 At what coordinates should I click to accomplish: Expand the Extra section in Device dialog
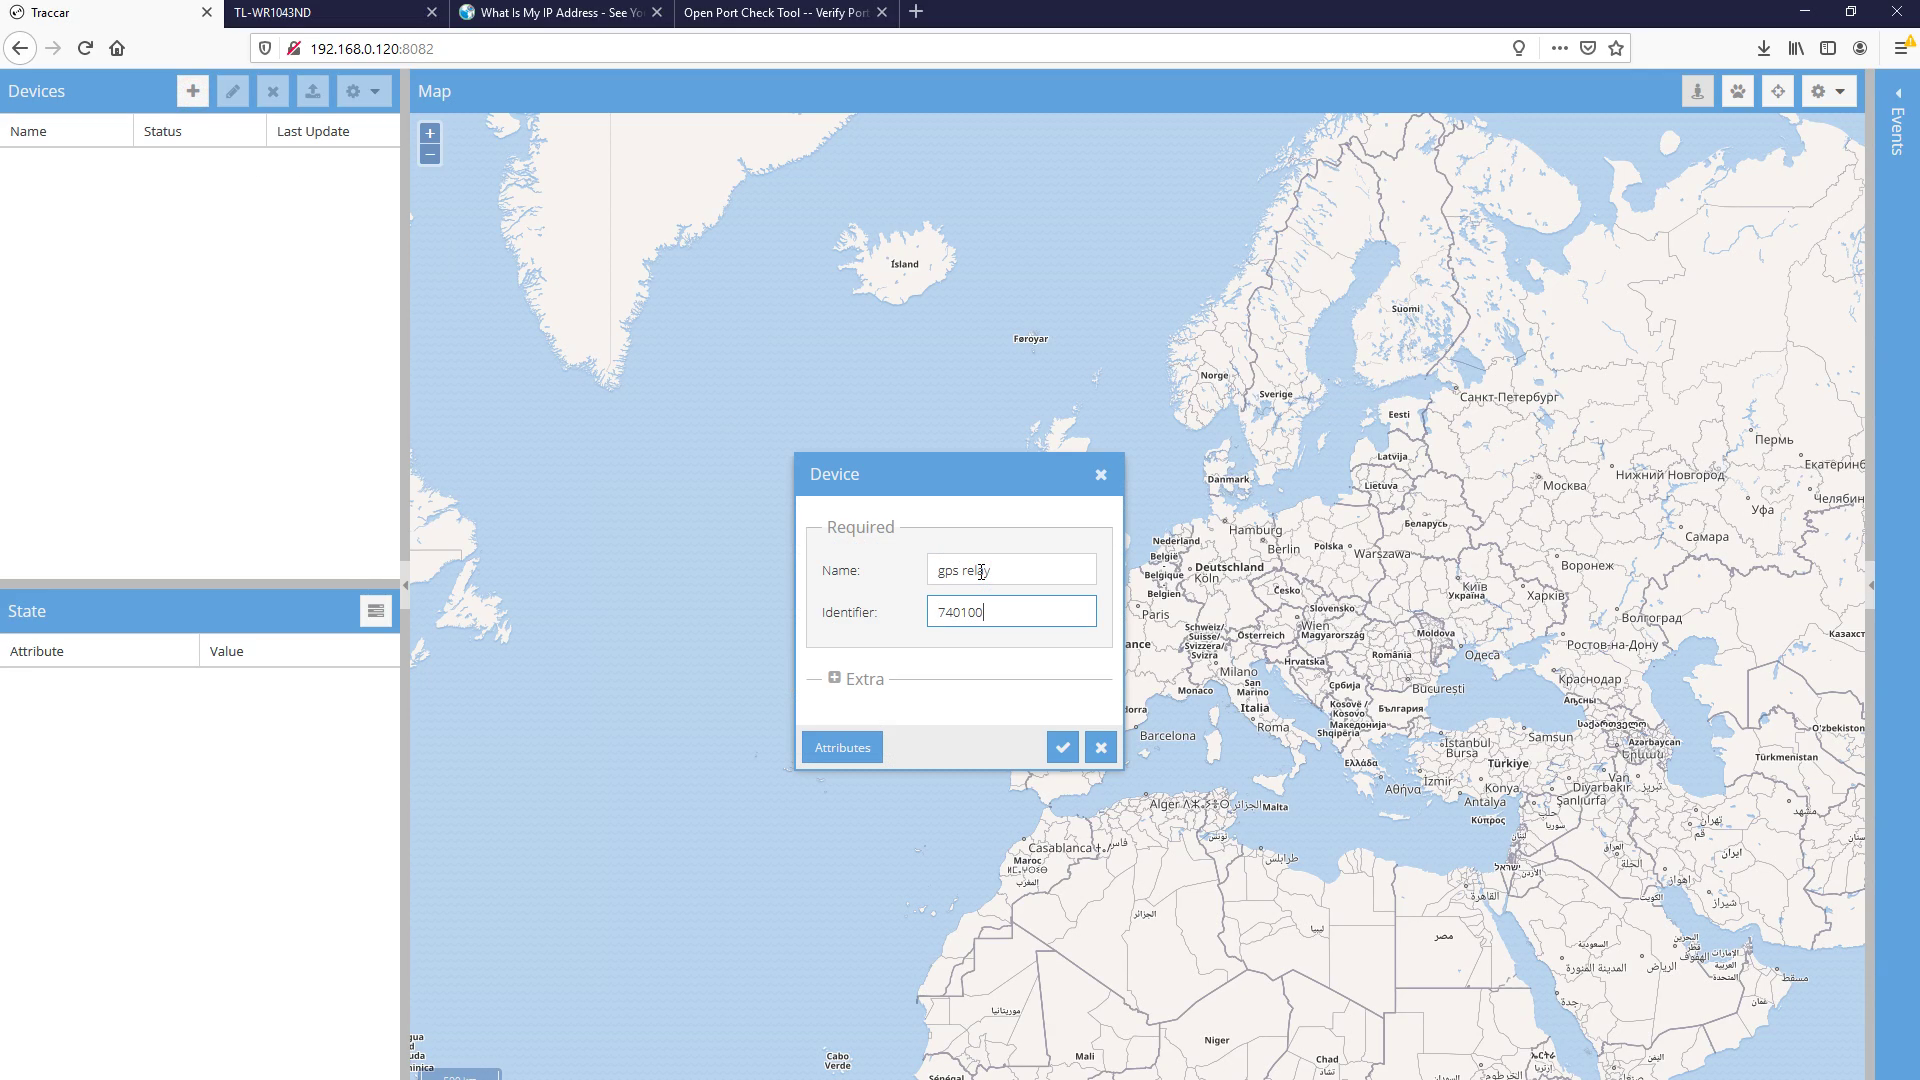(x=836, y=677)
